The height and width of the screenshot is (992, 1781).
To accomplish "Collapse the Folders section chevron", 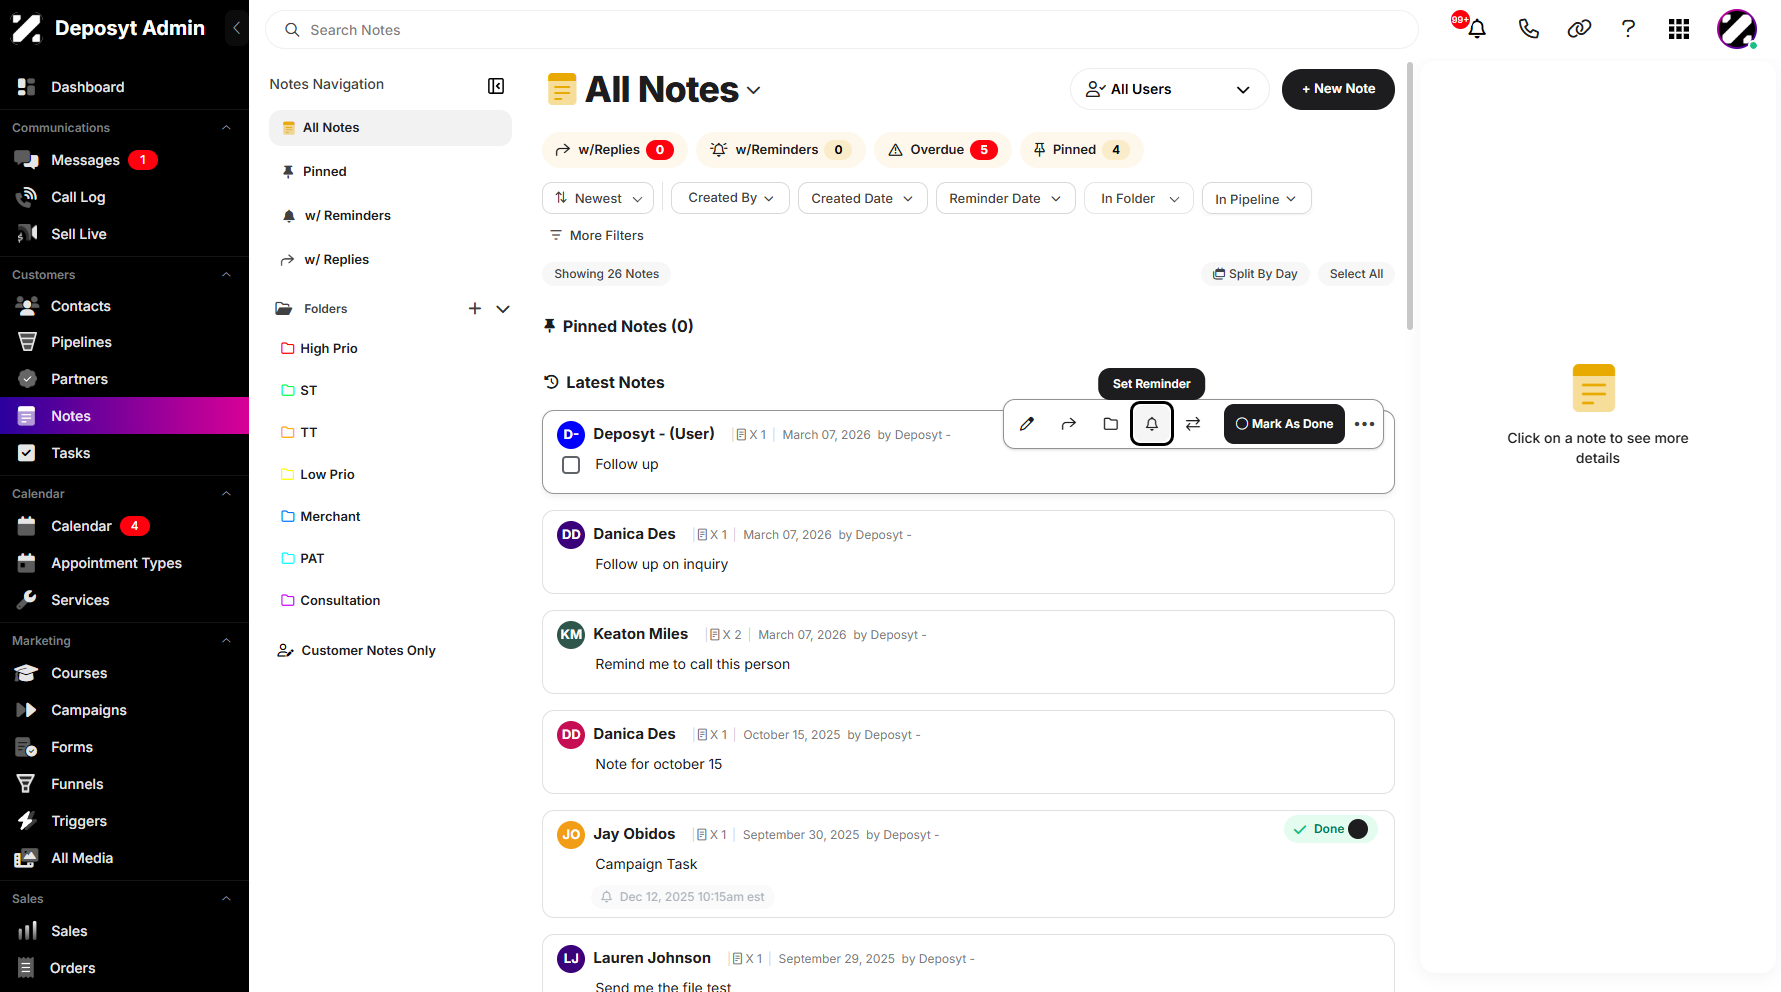I will pyautogui.click(x=503, y=309).
